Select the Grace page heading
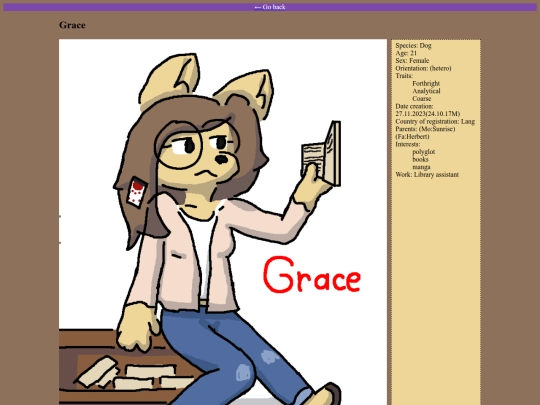The width and height of the screenshot is (540, 405). 72,25
